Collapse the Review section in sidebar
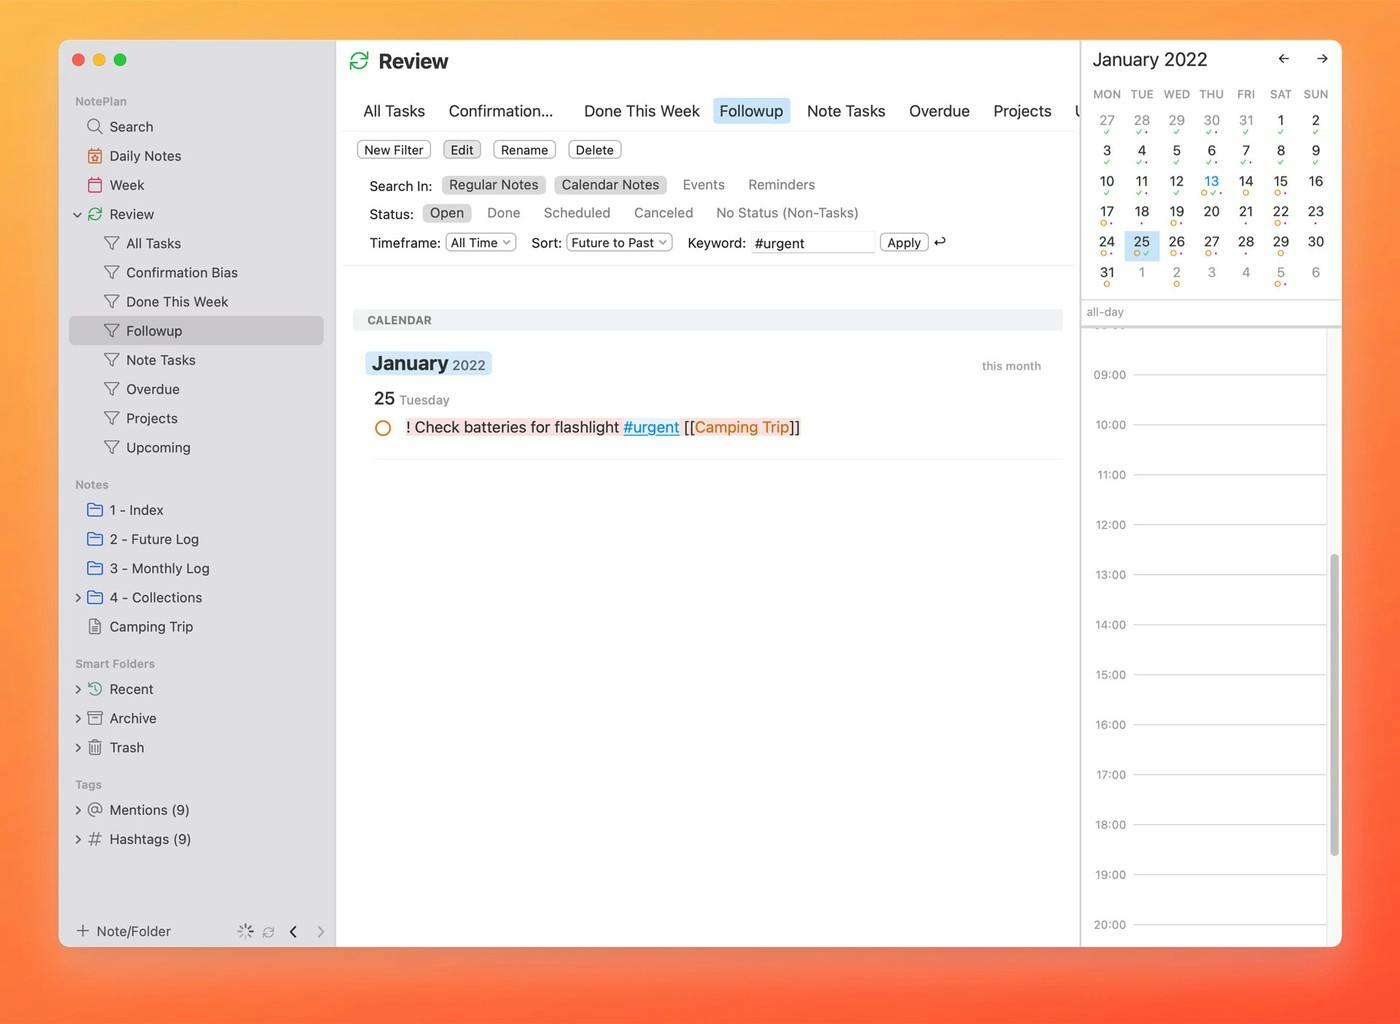This screenshot has height=1024, width=1400. click(78, 214)
